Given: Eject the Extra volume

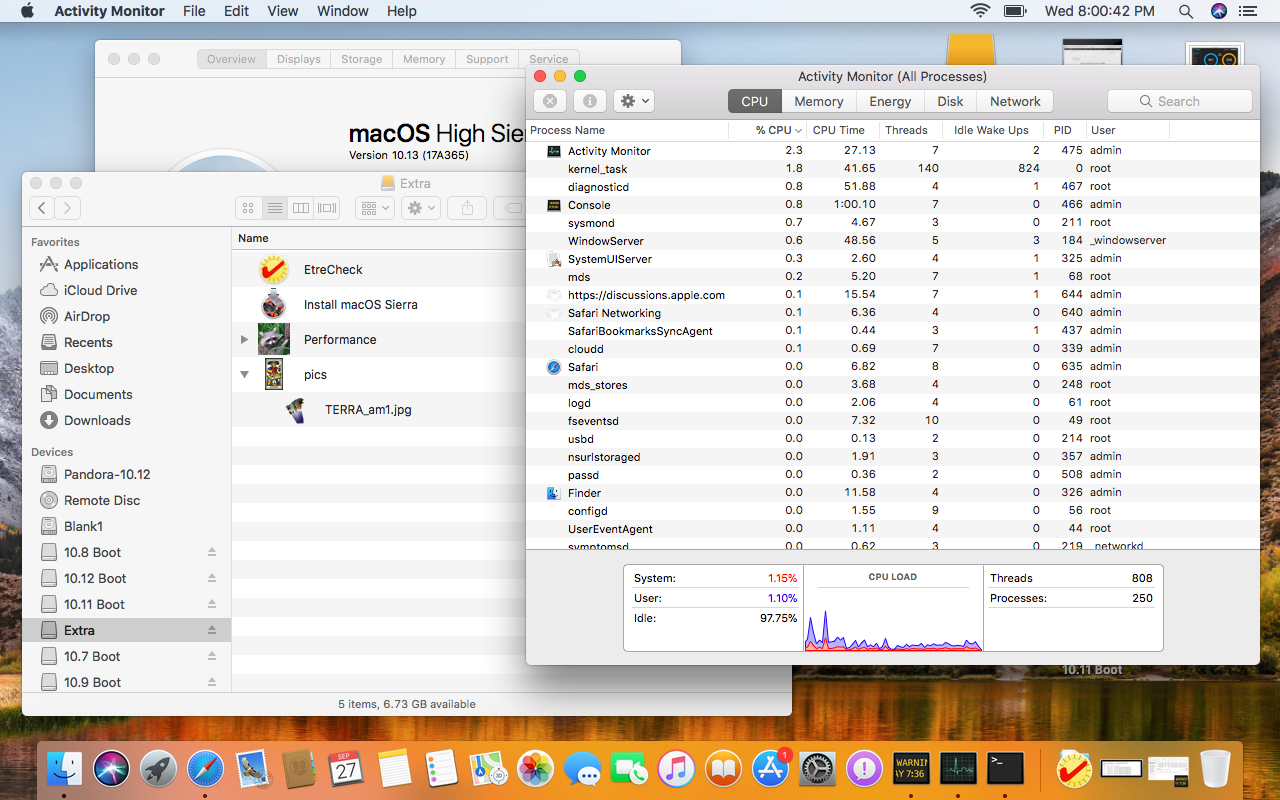Looking at the screenshot, I should (212, 630).
